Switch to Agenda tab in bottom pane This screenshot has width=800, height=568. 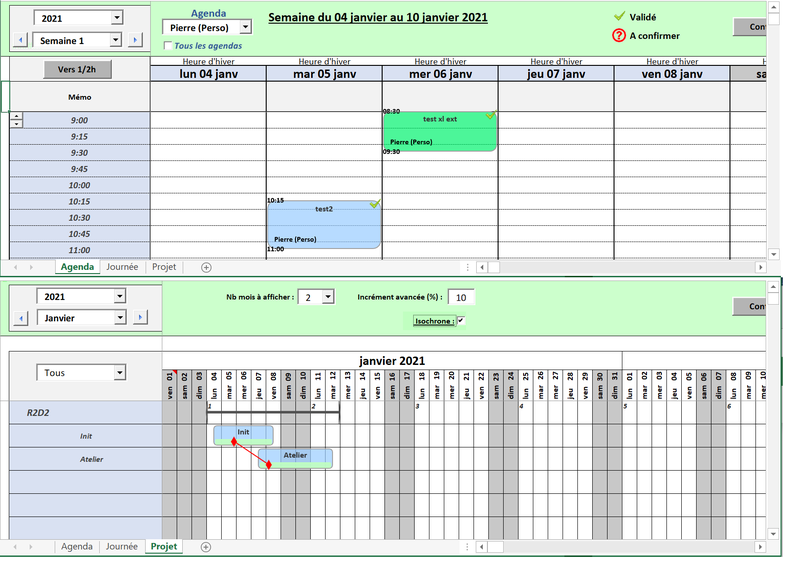click(x=77, y=547)
